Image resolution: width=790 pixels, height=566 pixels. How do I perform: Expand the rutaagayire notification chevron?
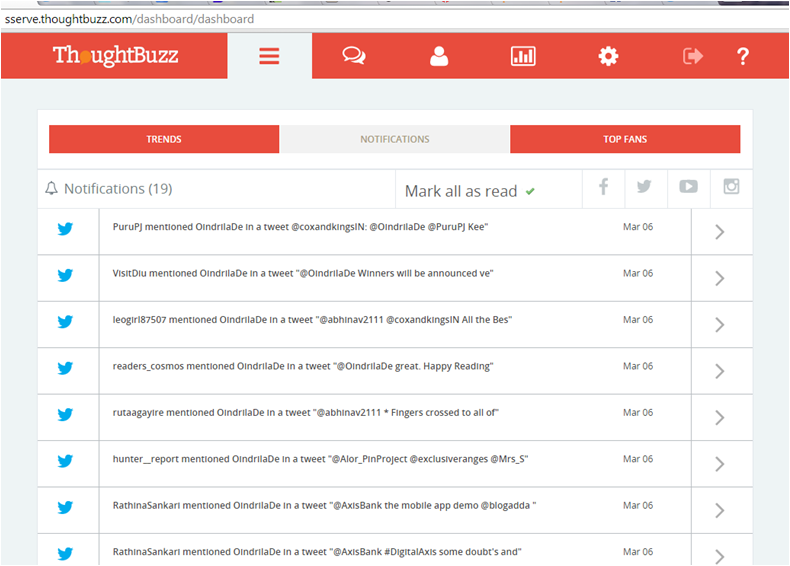[x=720, y=417]
